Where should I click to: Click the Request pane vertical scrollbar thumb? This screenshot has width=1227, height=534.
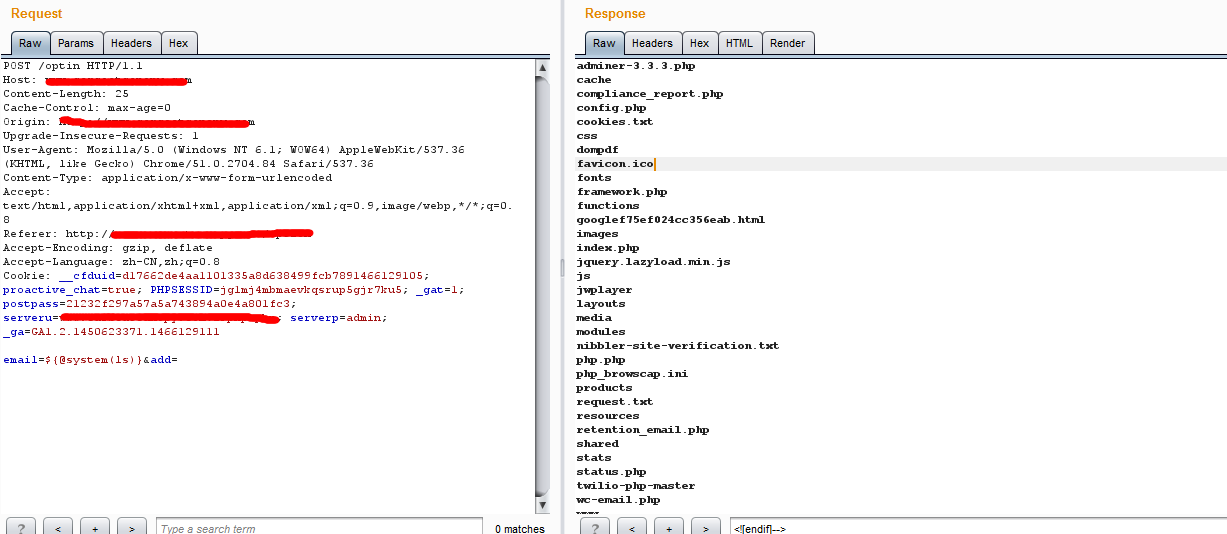(543, 285)
